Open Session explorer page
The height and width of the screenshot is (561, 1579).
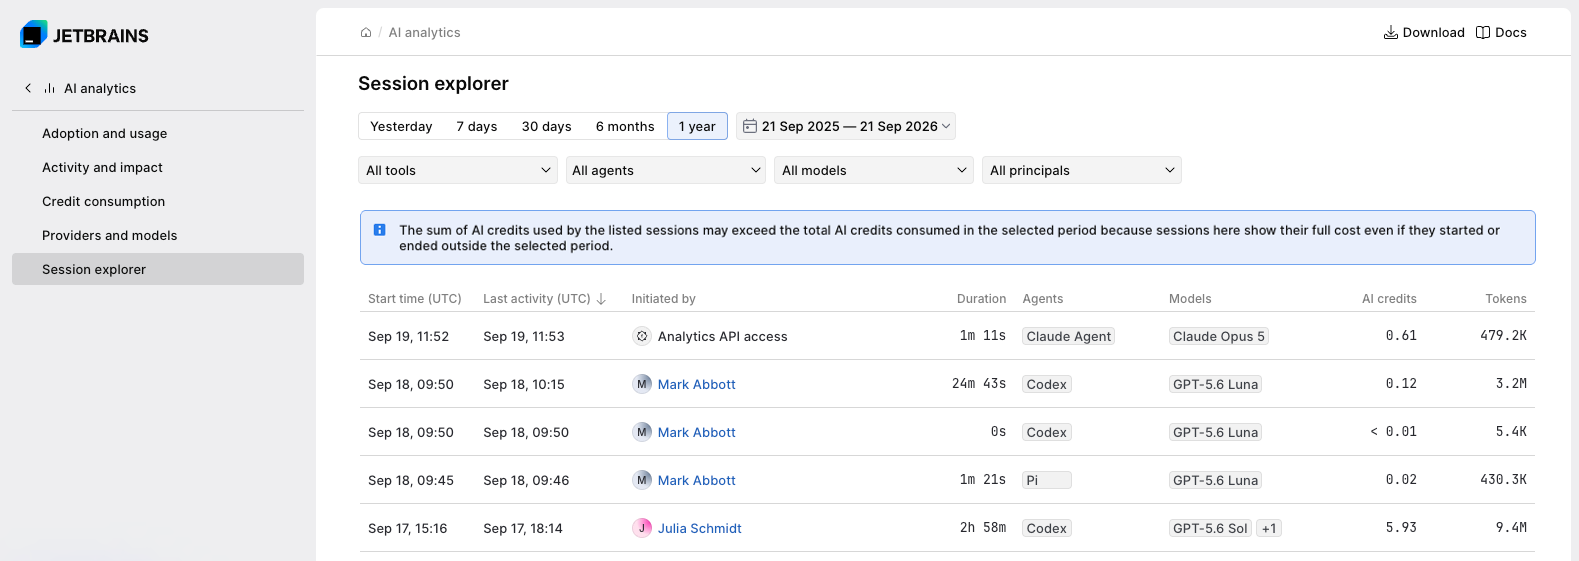pos(158,269)
